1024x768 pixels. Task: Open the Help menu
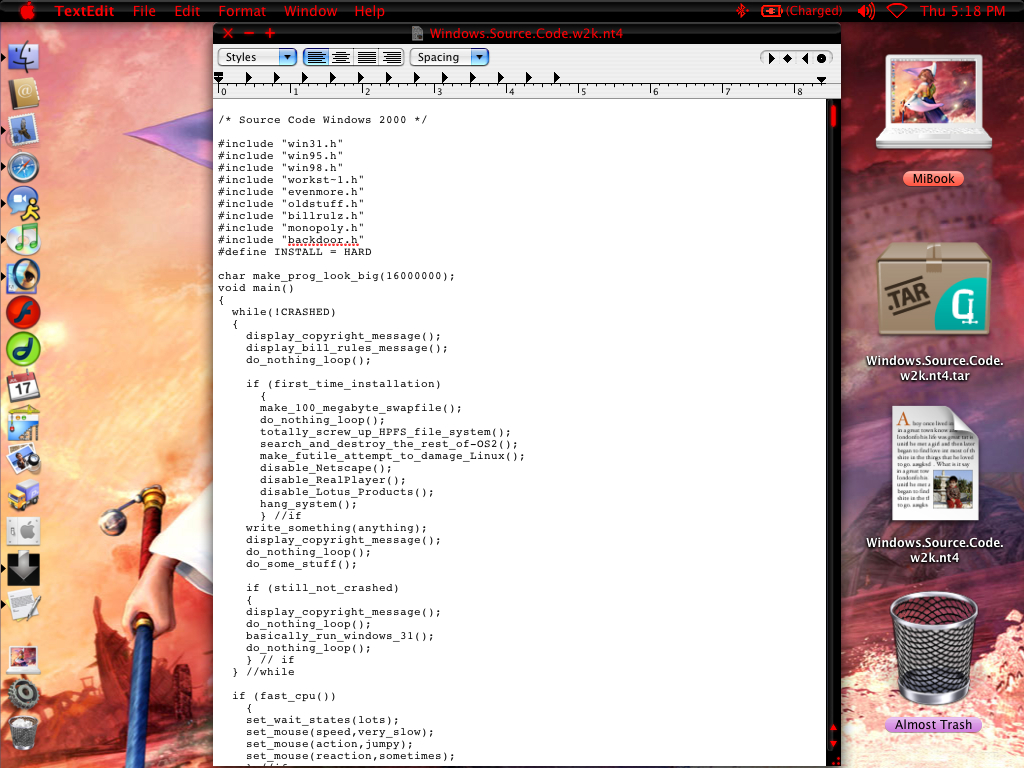(x=369, y=11)
